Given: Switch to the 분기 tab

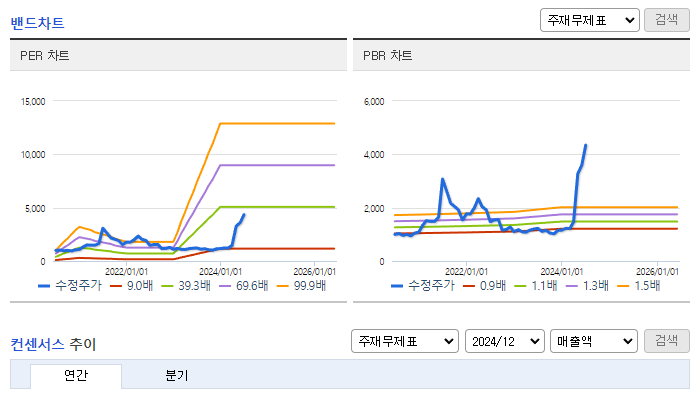Looking at the screenshot, I should 177,376.
